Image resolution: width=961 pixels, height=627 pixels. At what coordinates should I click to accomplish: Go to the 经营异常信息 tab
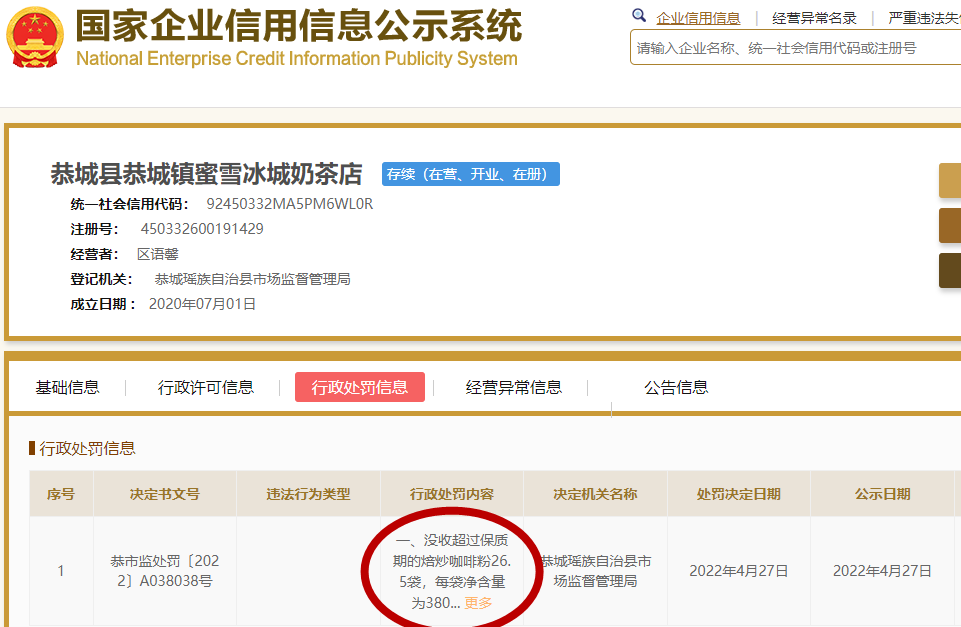click(514, 387)
